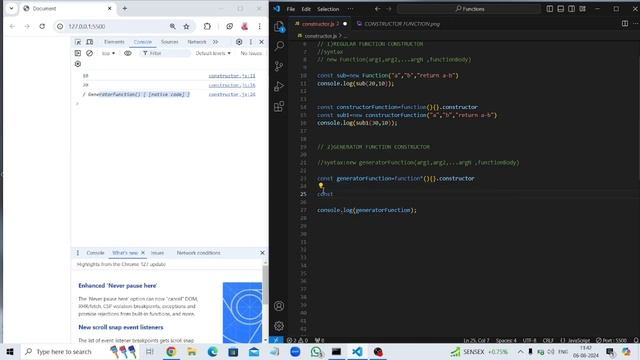This screenshot has width=640, height=360.
Task: Open the VS Code Manage gear
Action: point(279,326)
